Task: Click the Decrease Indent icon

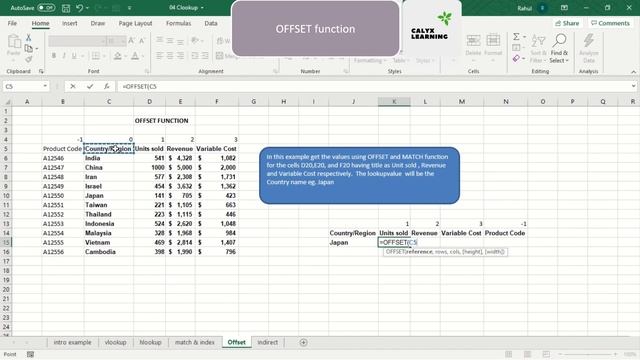Action: 195,56
